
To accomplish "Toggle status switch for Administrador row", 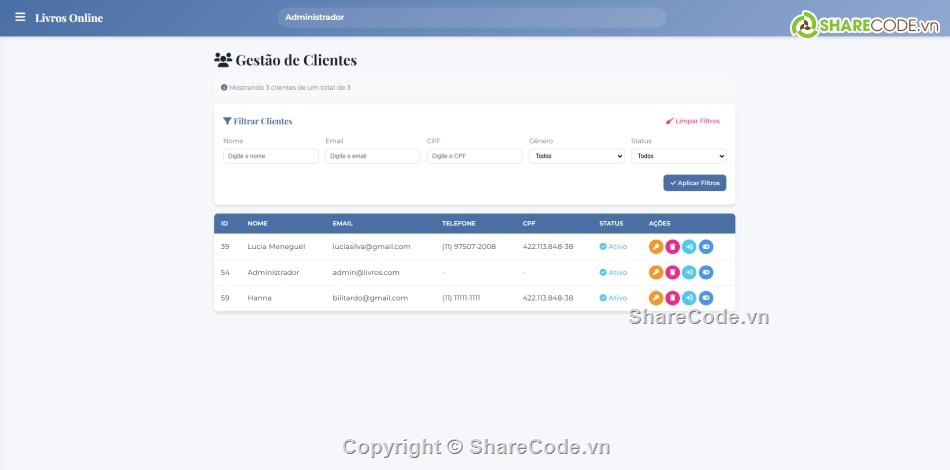I will [x=706, y=272].
